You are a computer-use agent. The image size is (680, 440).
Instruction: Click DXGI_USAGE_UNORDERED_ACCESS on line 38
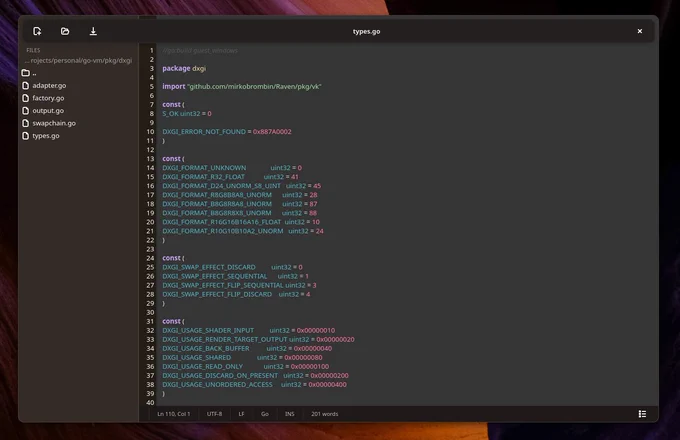tap(218, 385)
